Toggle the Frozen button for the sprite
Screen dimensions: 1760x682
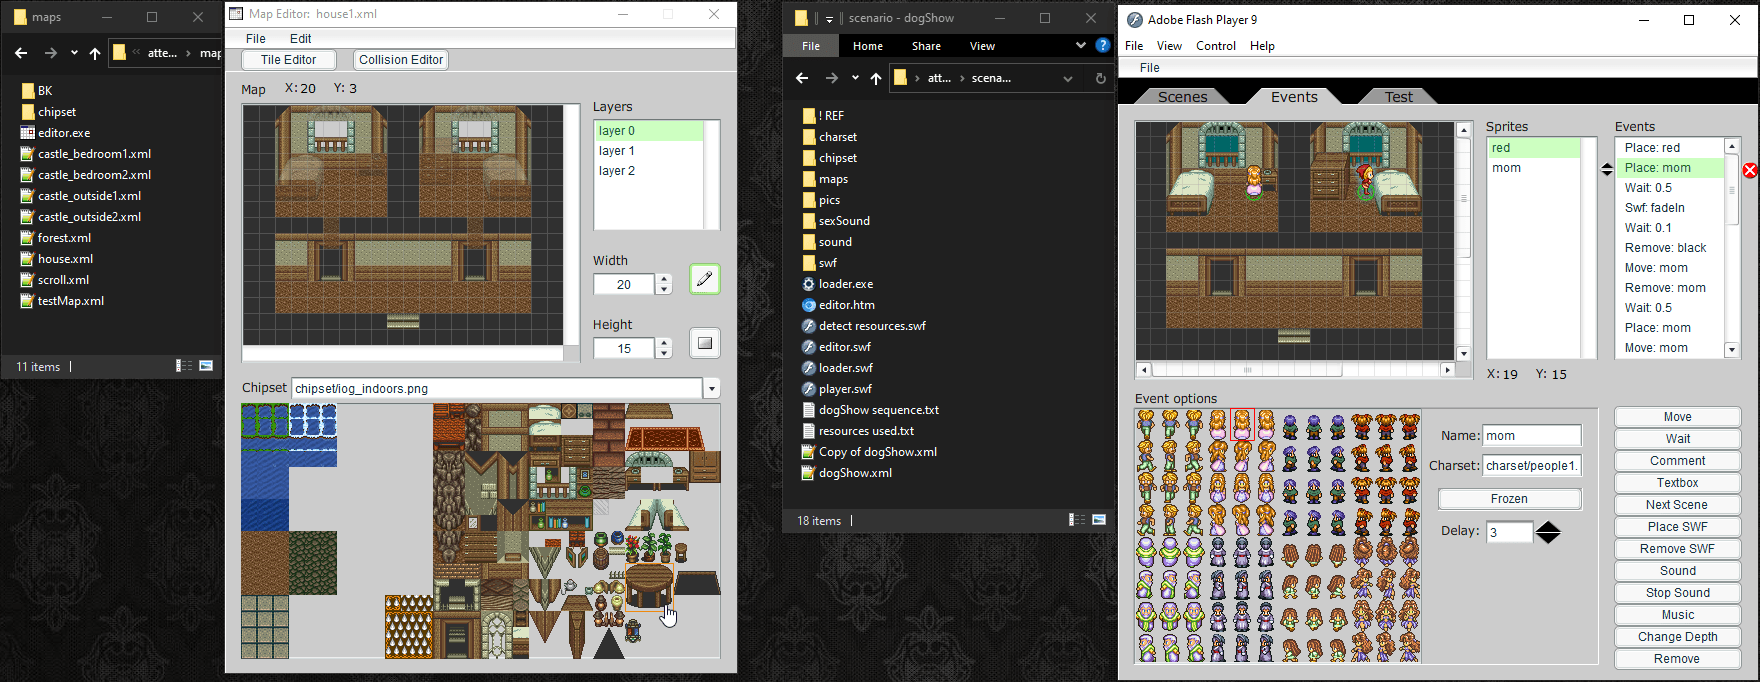1509,498
